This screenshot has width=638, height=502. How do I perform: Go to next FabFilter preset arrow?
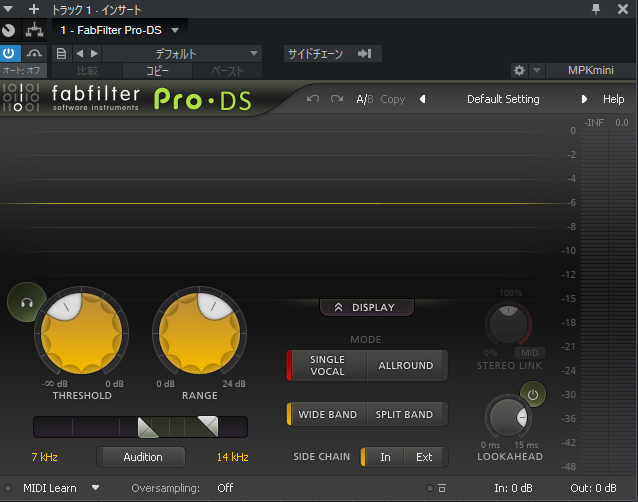(x=584, y=99)
